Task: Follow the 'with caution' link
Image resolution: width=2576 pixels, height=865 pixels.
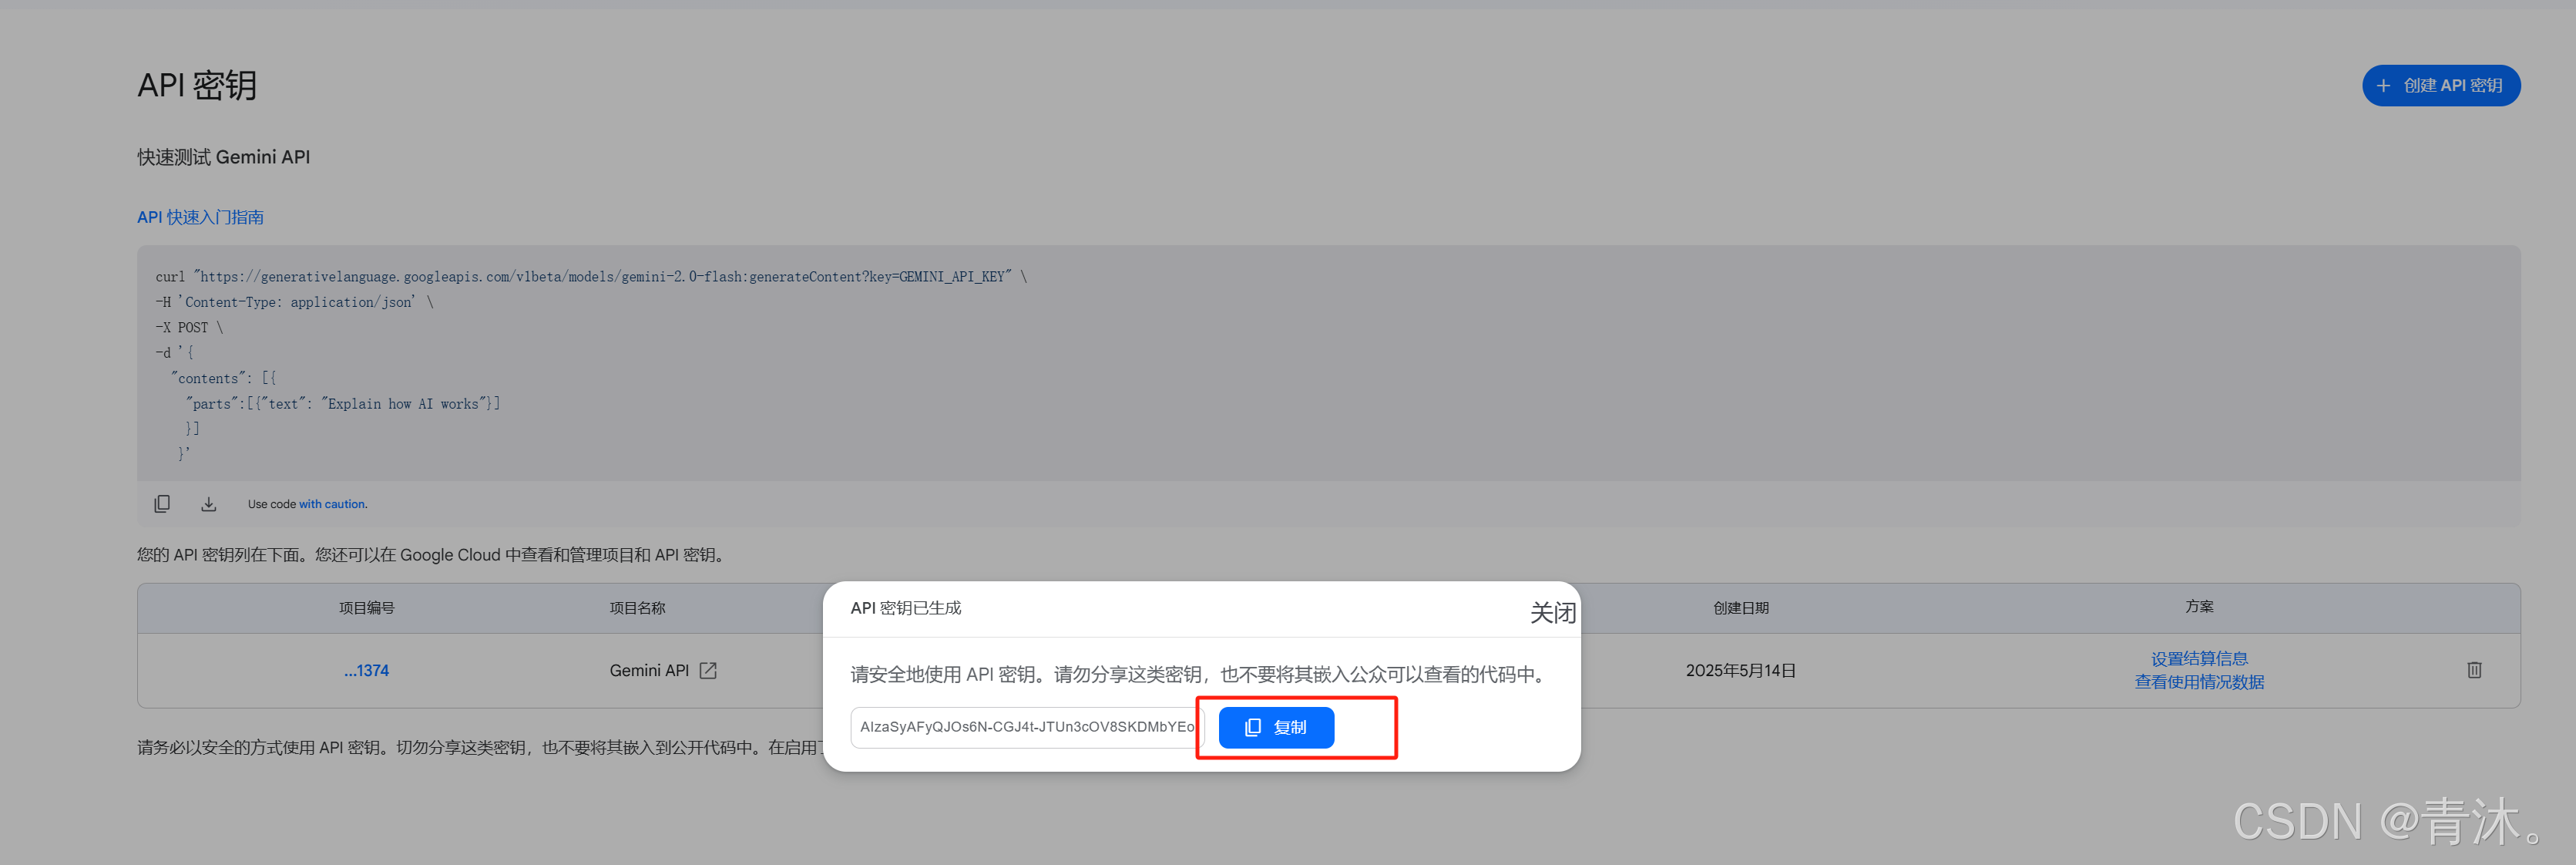Action: [333, 505]
